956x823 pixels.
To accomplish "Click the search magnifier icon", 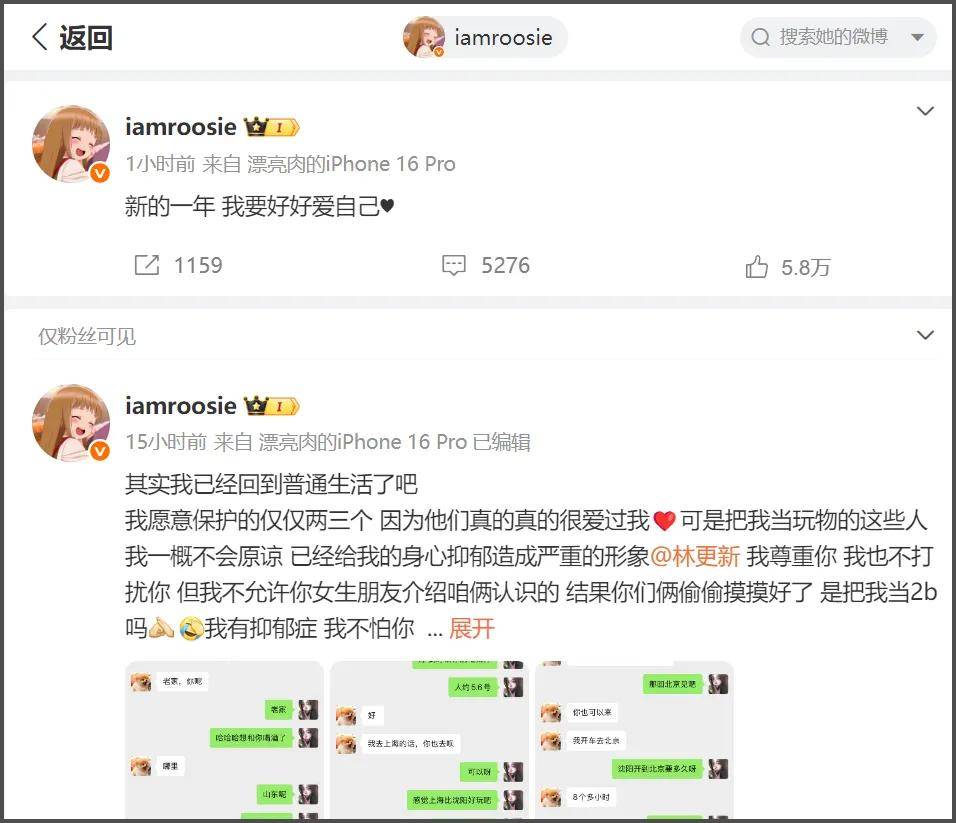I will 760,37.
